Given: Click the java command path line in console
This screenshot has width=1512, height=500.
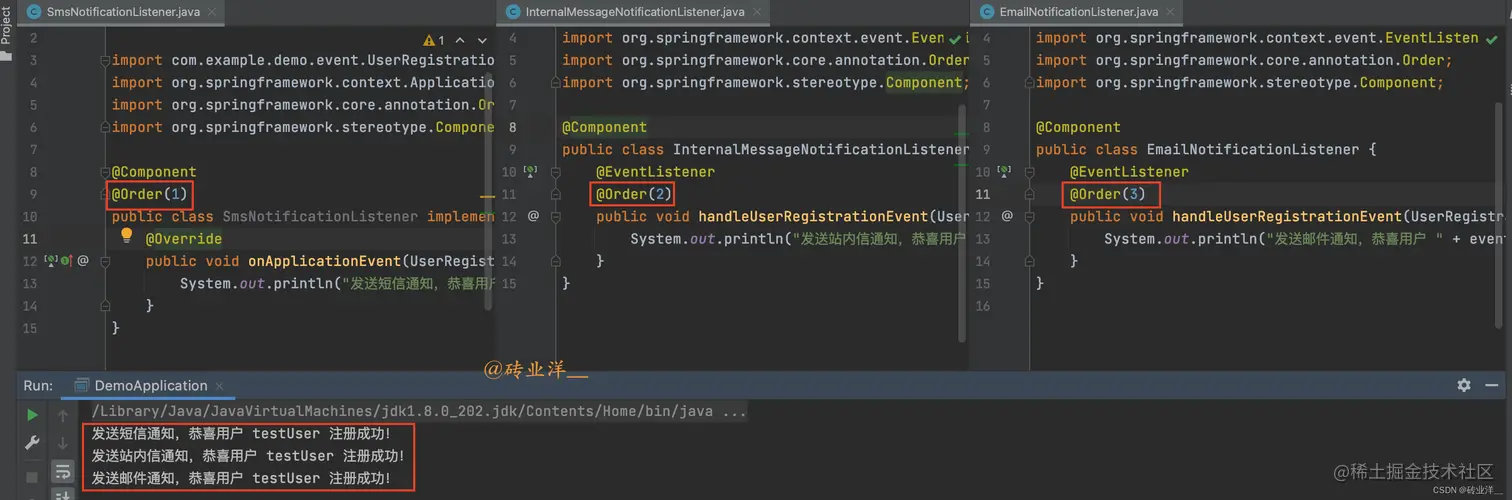Looking at the screenshot, I should [418, 411].
